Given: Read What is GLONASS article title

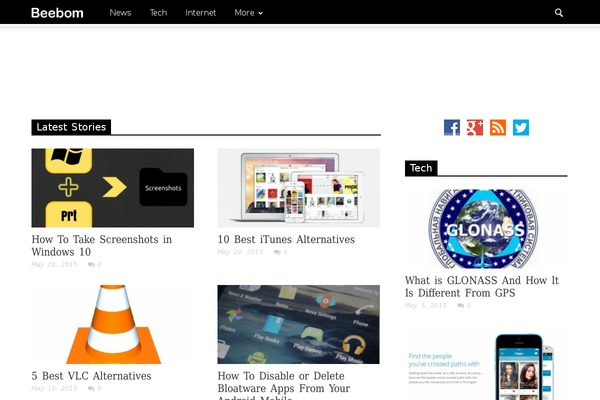Looking at the screenshot, I should click(482, 286).
